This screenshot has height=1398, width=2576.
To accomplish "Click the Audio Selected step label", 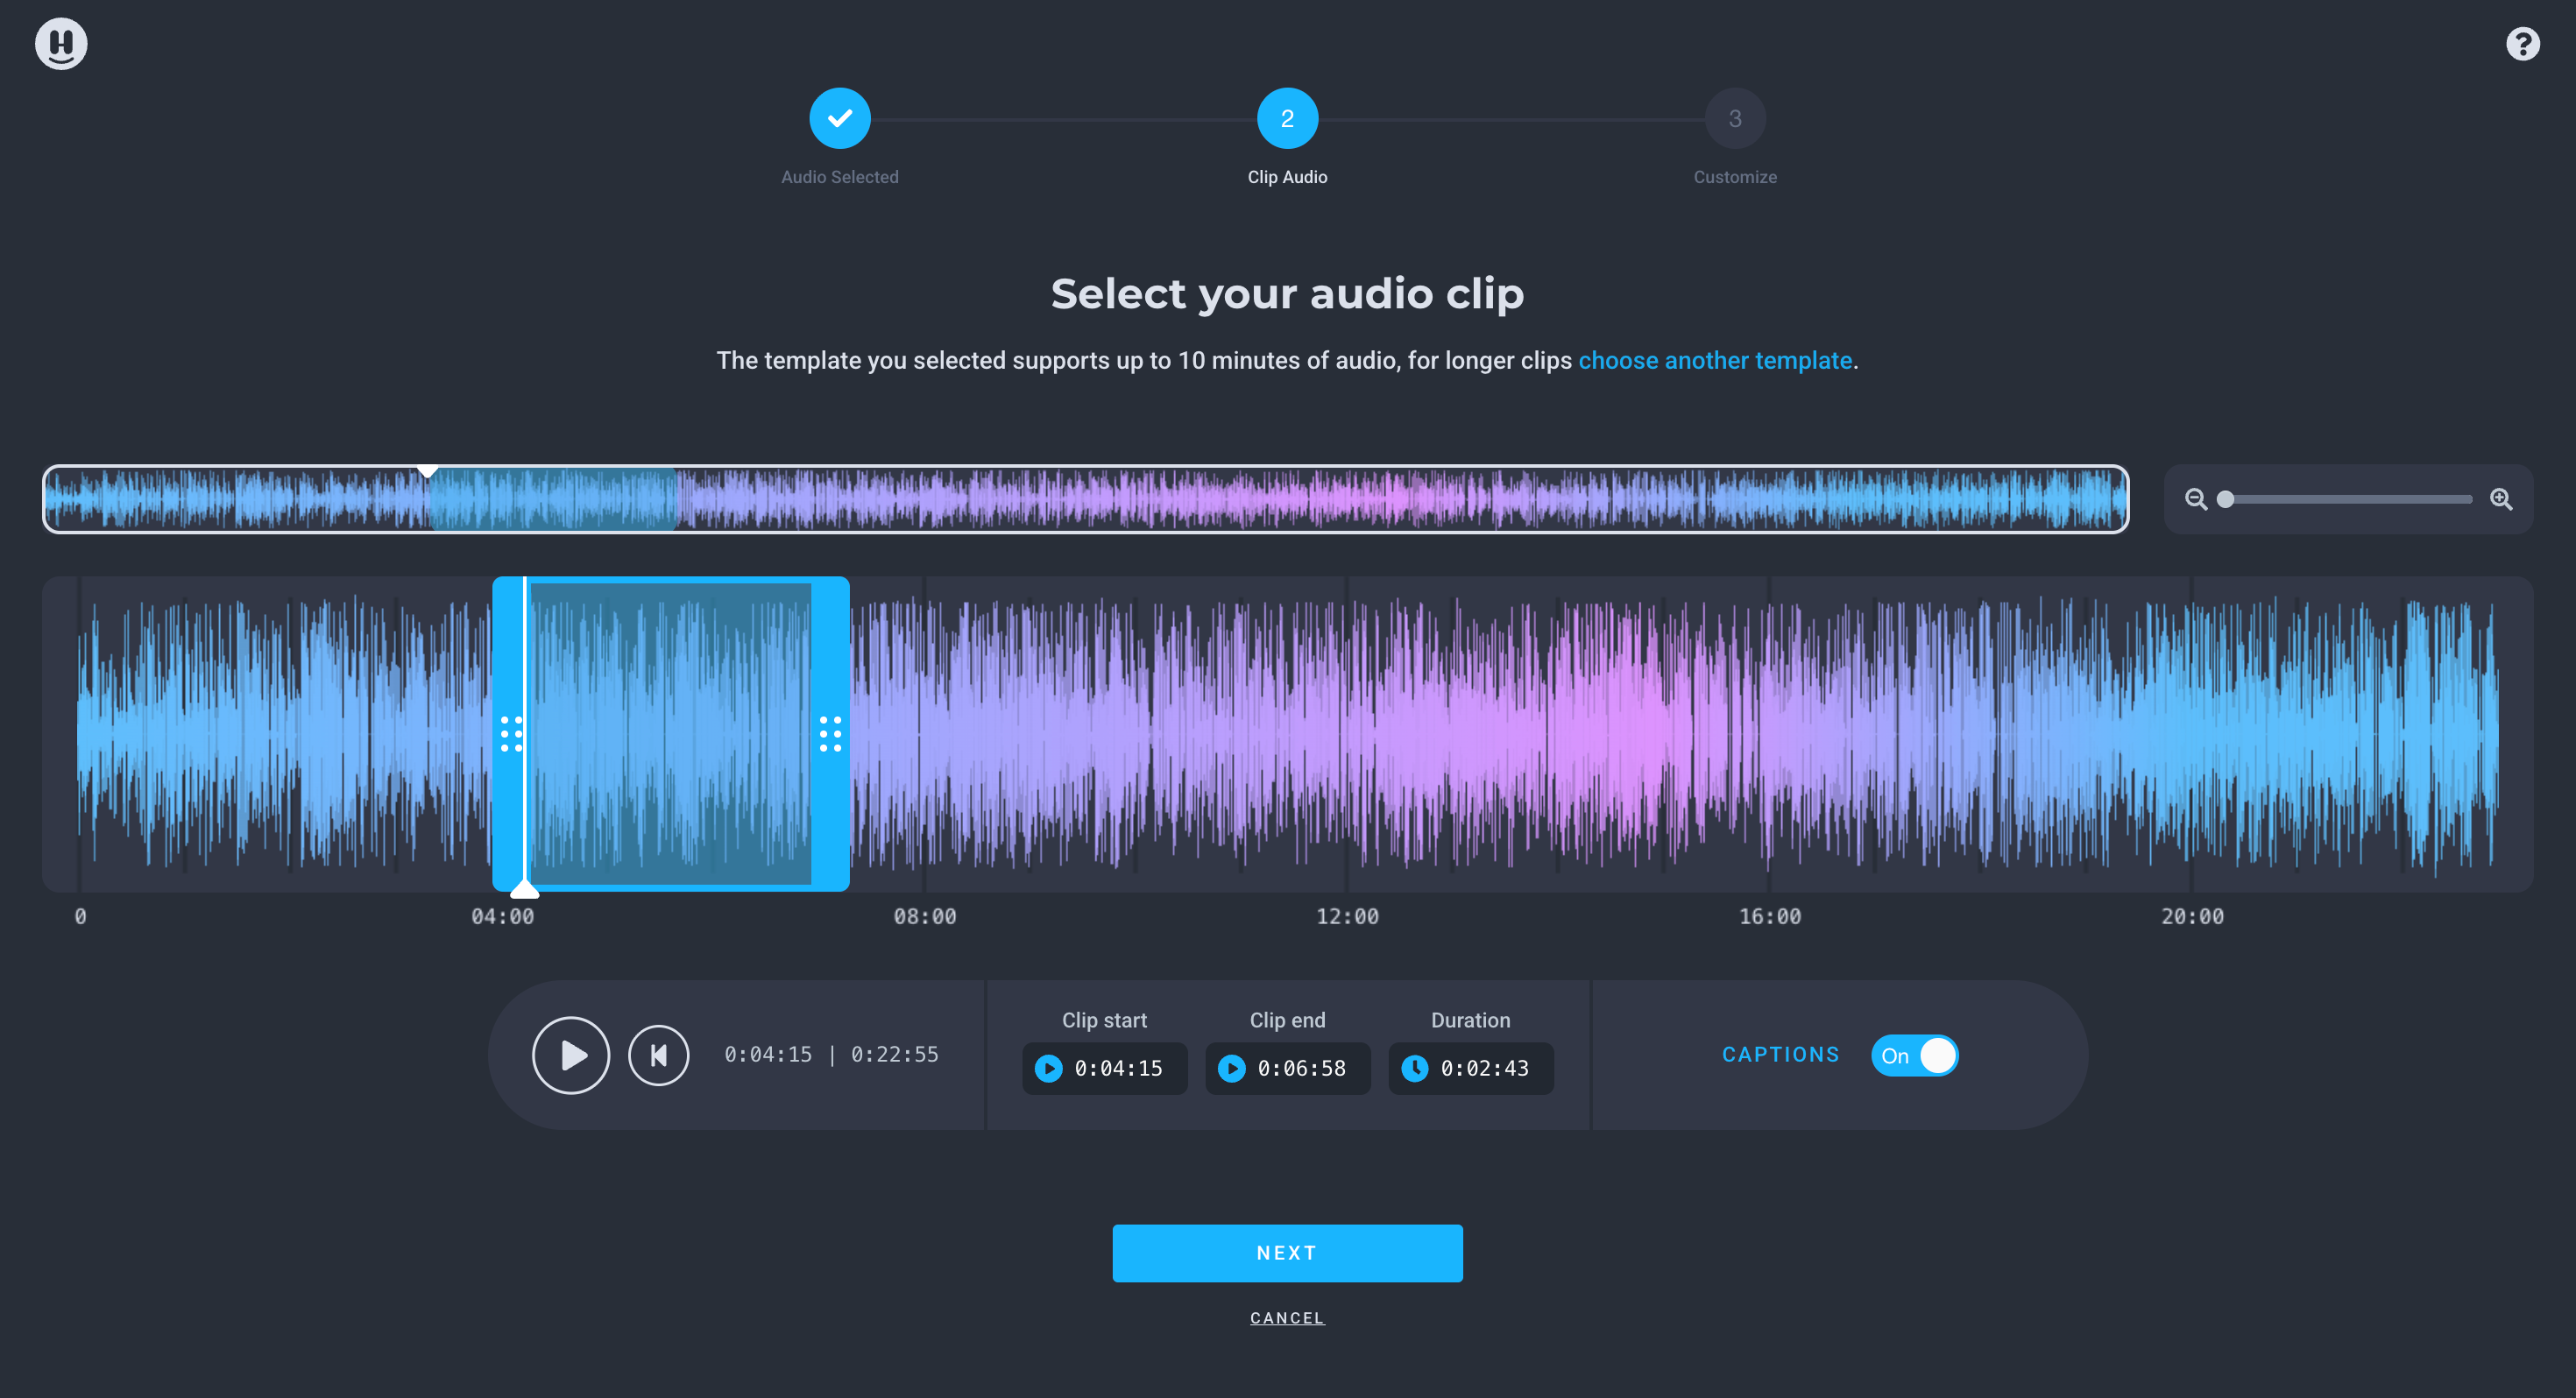I will click(x=840, y=177).
